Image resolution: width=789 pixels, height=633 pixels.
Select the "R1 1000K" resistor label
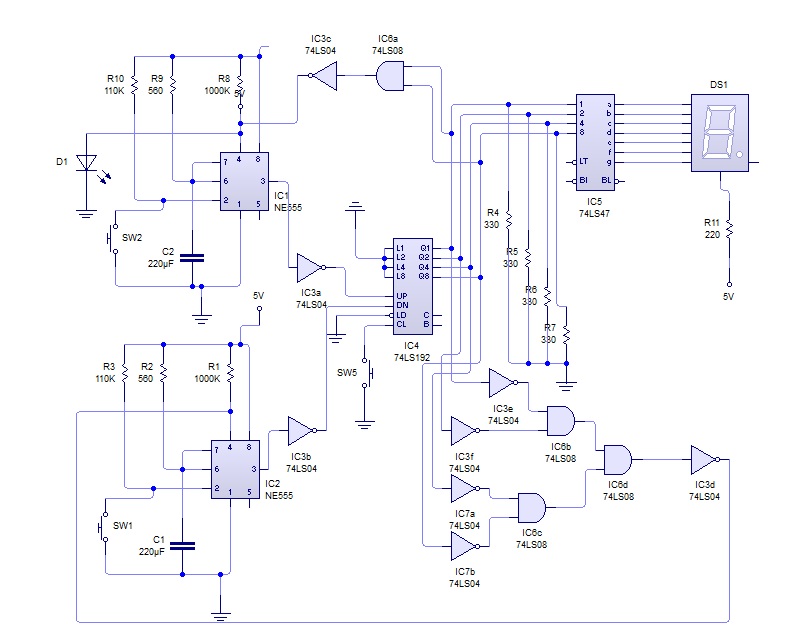click(208, 372)
